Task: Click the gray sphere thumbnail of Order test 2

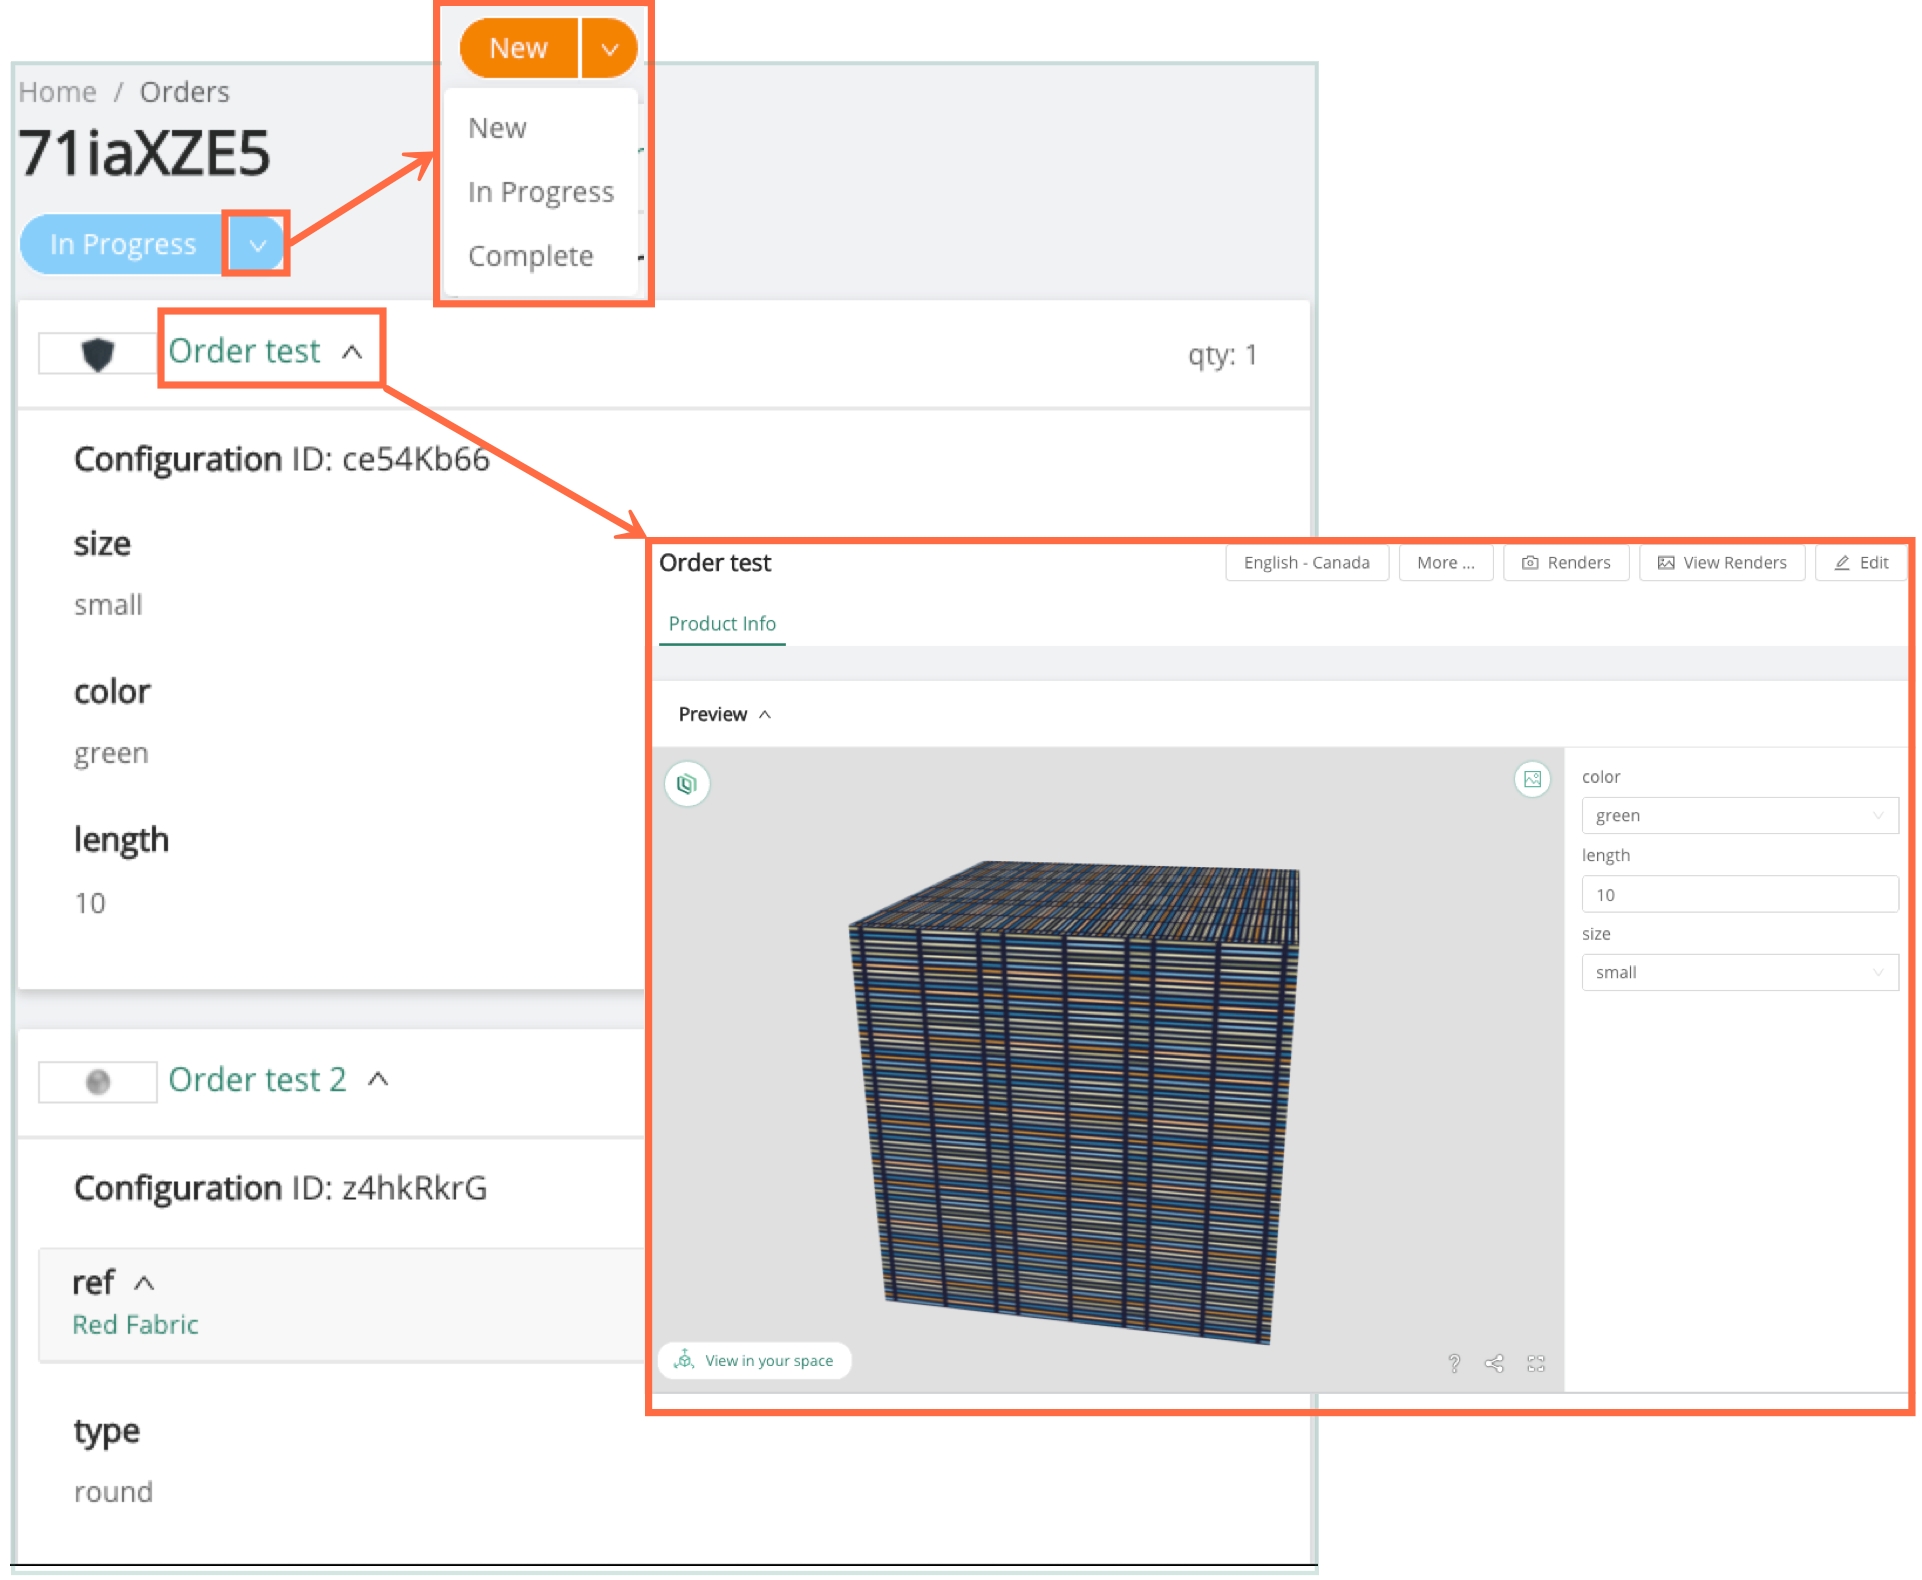Action: [97, 1082]
